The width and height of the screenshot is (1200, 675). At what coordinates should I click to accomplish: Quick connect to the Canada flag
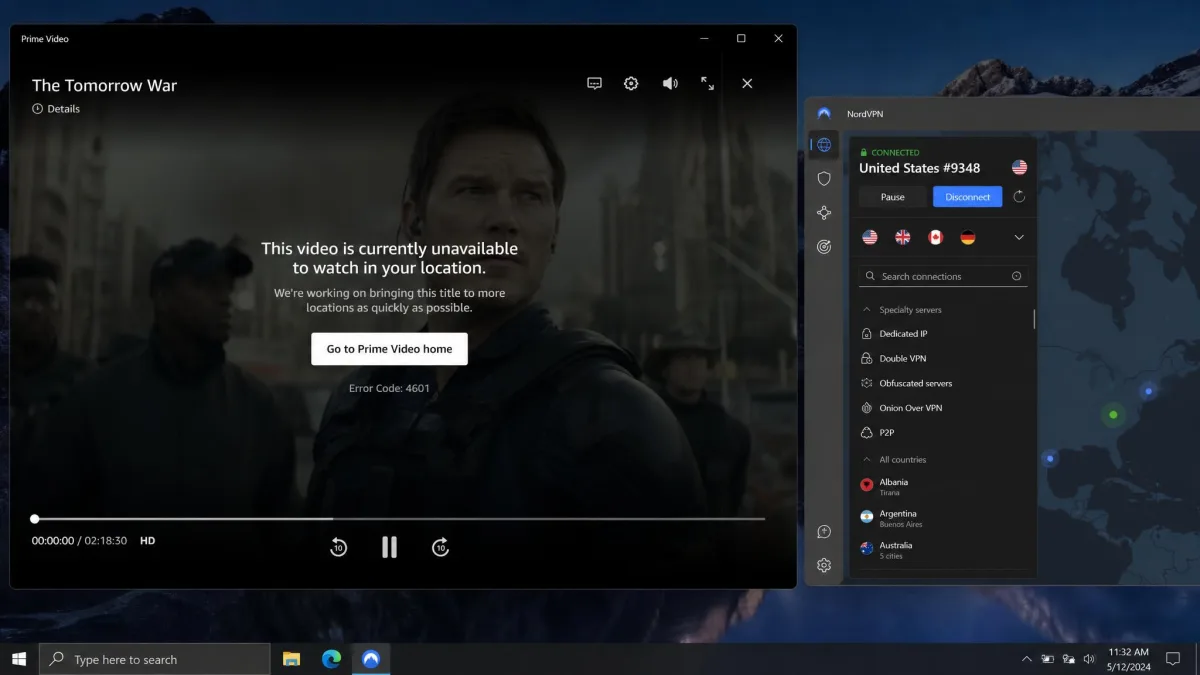click(936, 237)
